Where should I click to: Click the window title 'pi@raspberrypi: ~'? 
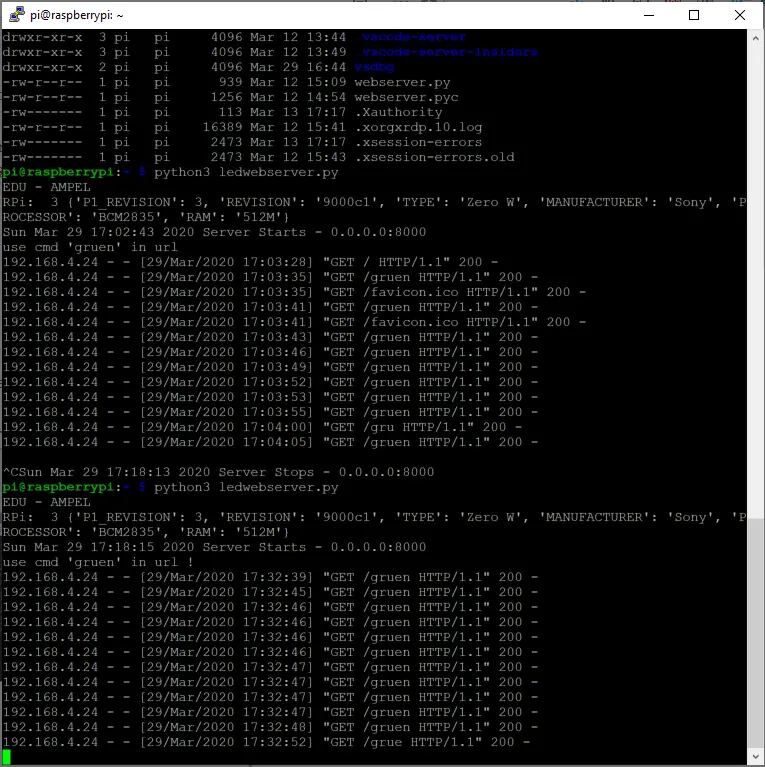pos(77,15)
